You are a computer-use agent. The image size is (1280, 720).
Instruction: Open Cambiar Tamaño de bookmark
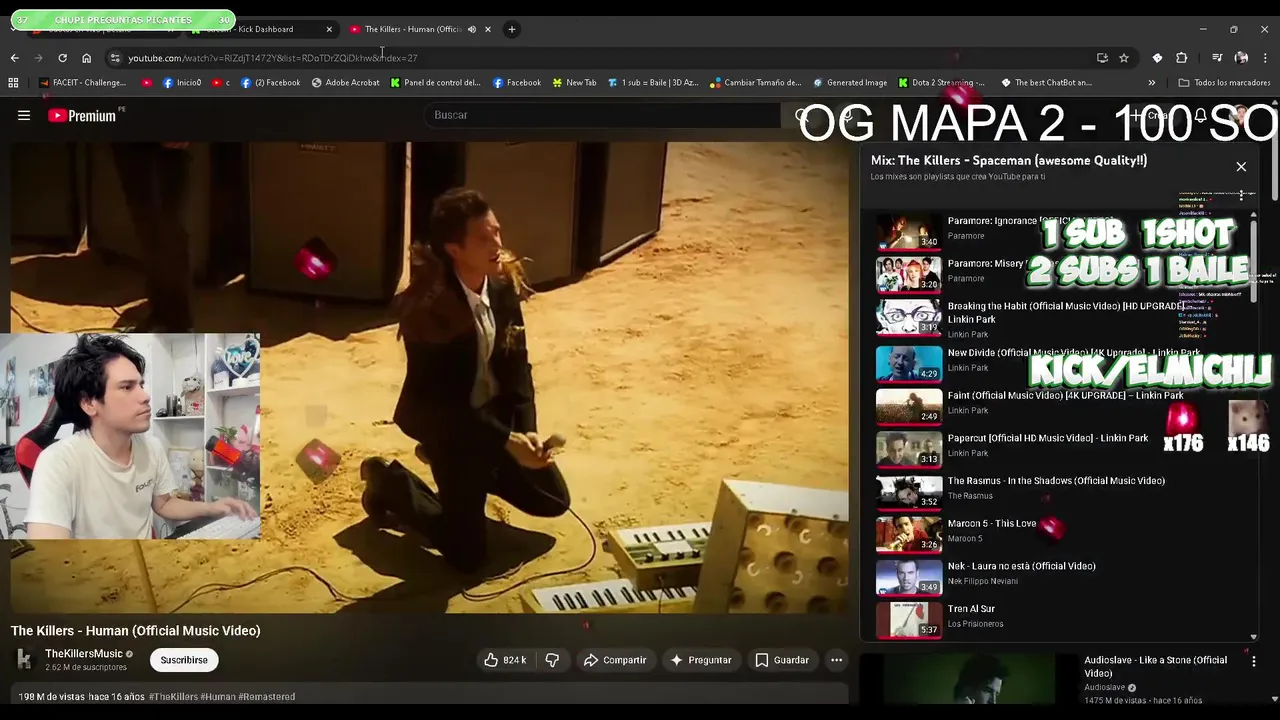pos(755,83)
